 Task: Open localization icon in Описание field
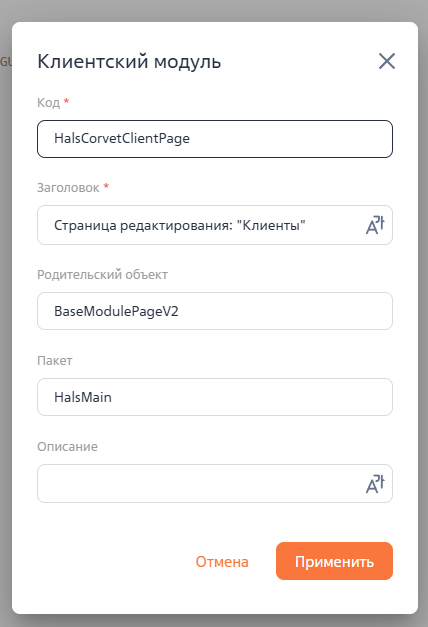[x=375, y=484]
